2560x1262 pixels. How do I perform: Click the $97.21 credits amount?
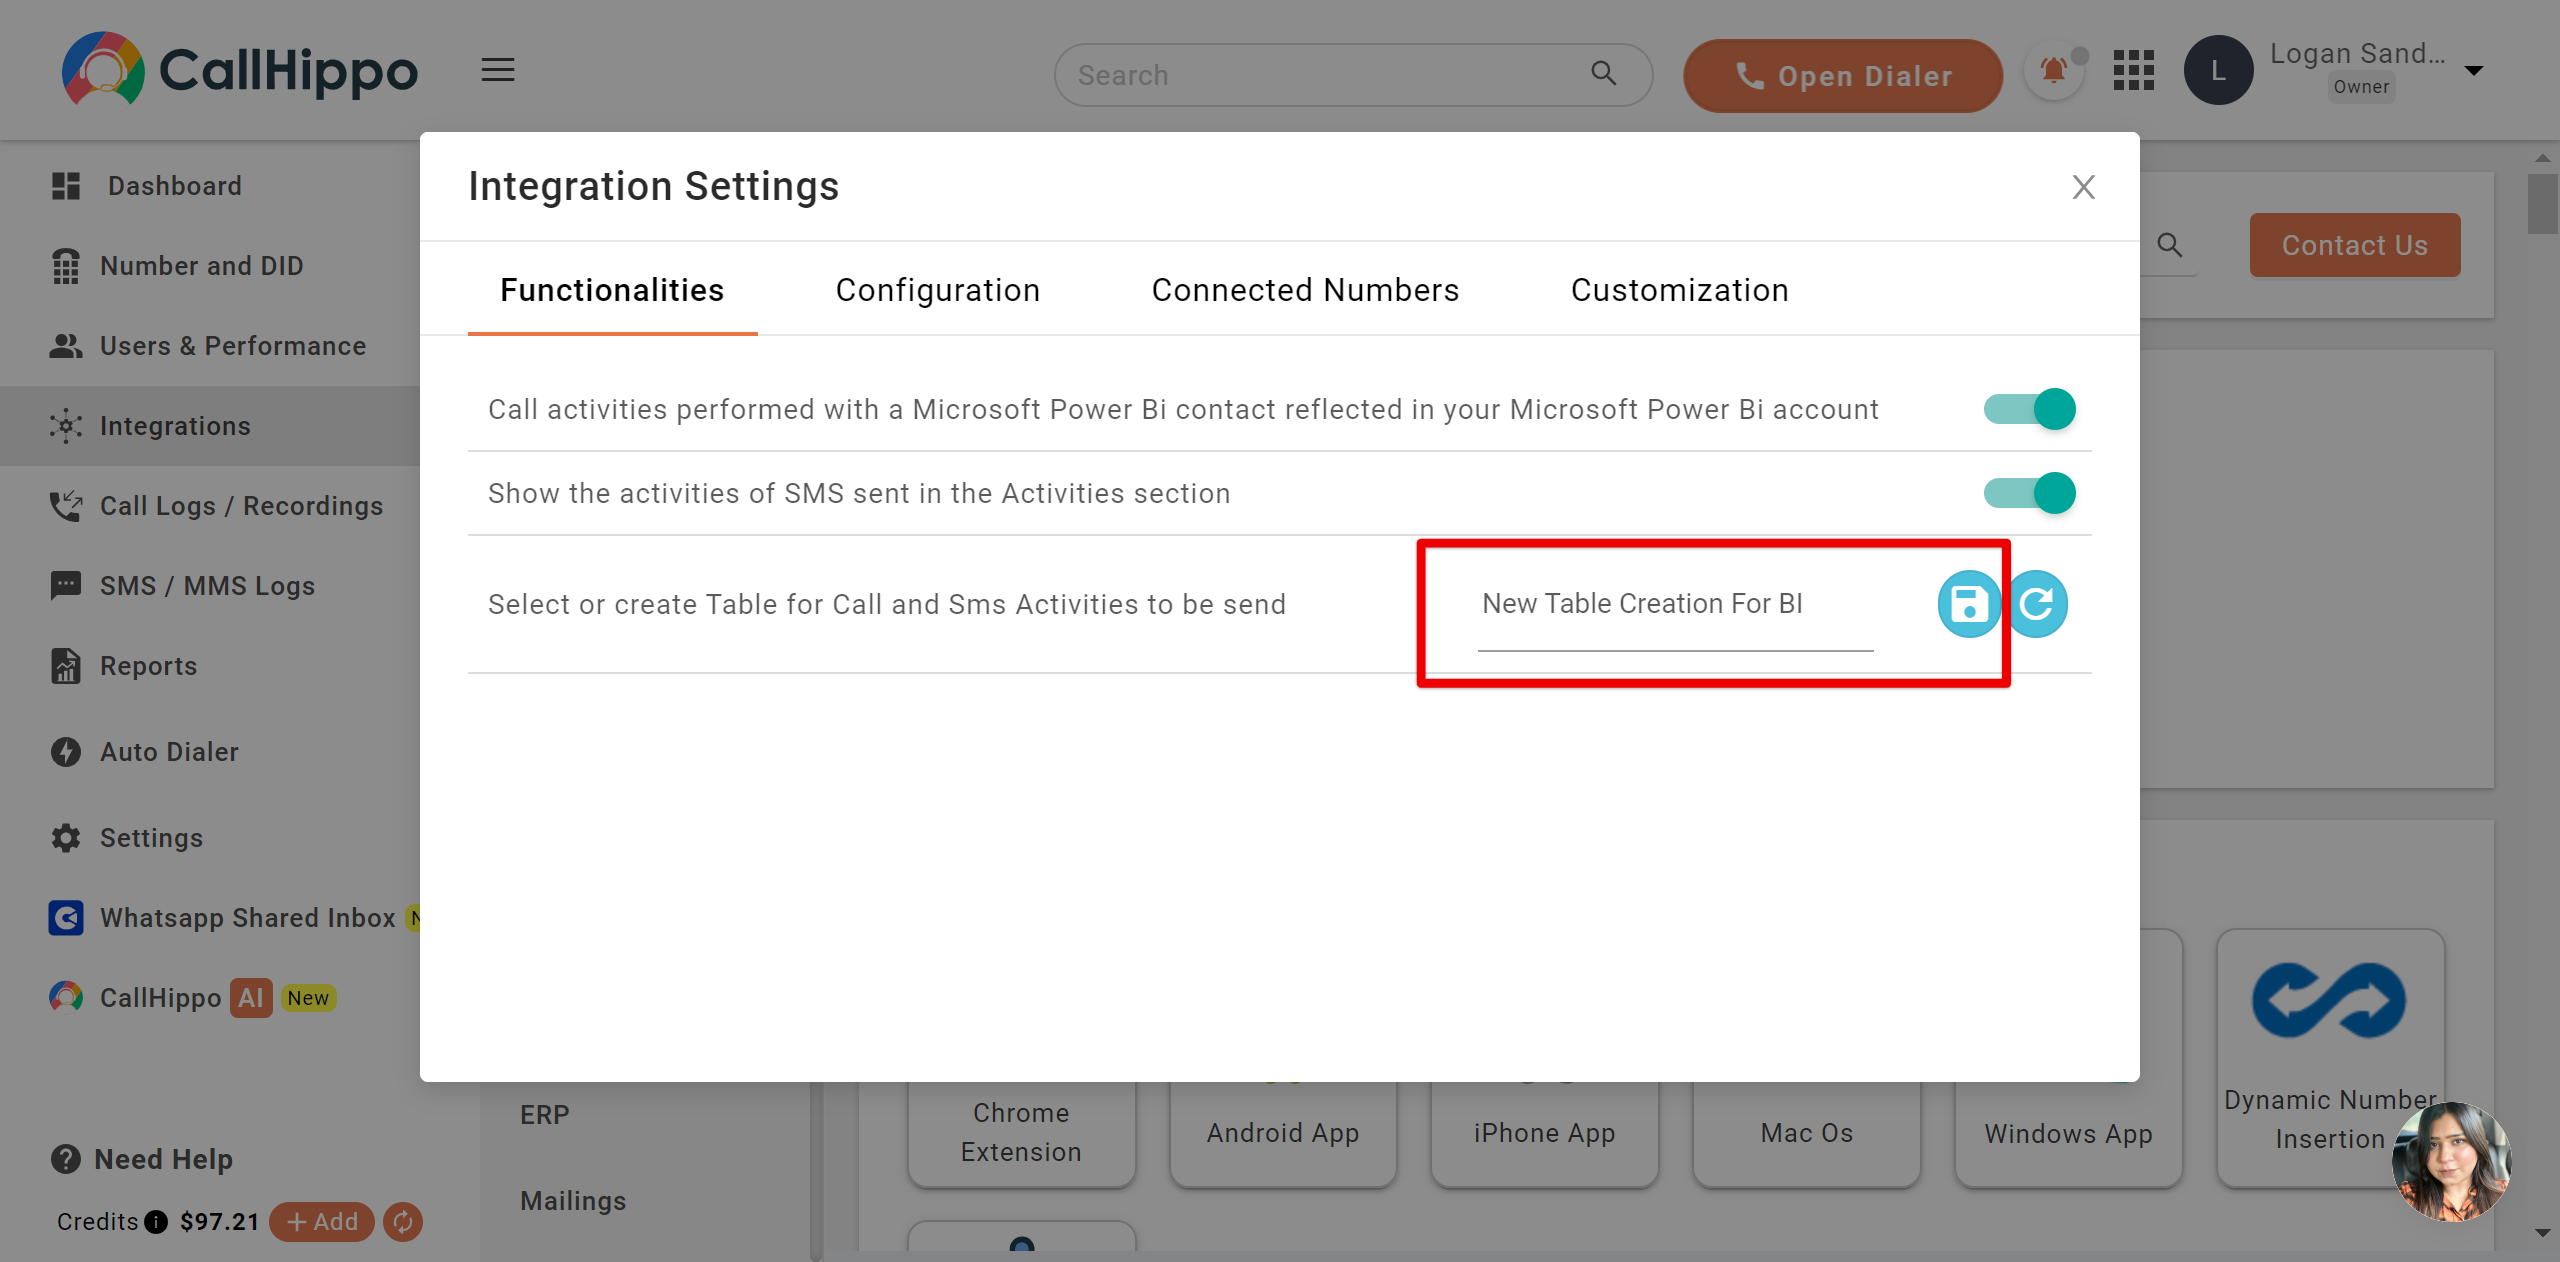(219, 1222)
